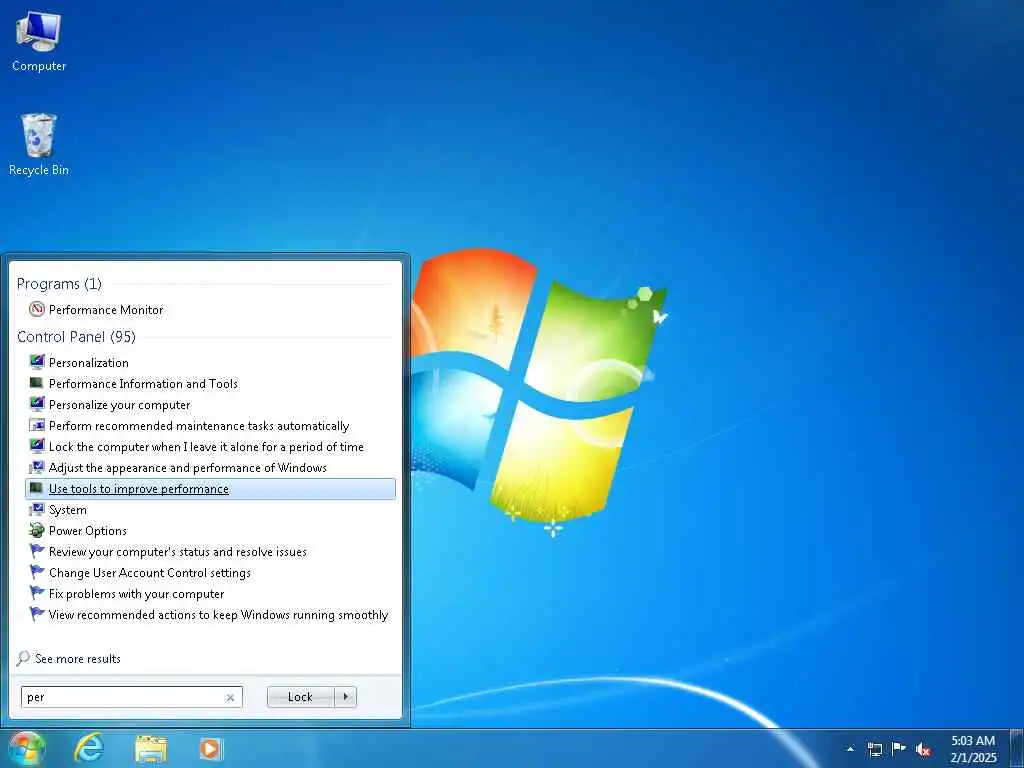Click the System result icon

(x=37, y=509)
